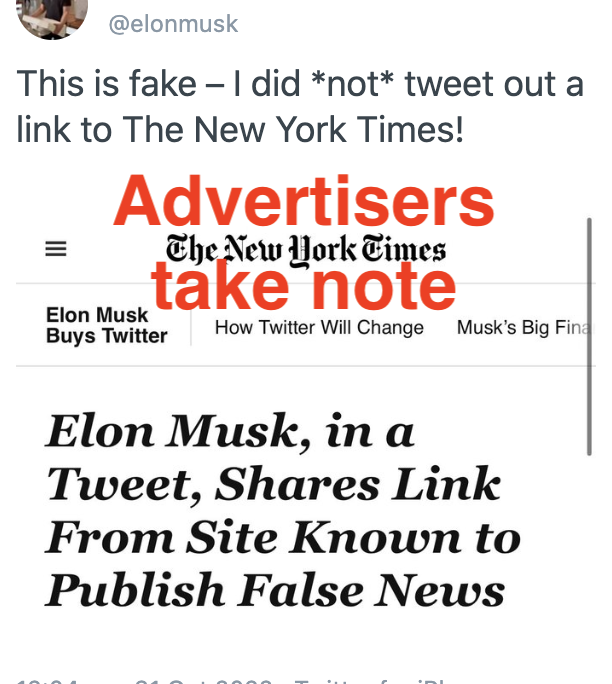Click the red 'Advertisers' overlay text
The width and height of the screenshot is (612, 684).
[304, 203]
